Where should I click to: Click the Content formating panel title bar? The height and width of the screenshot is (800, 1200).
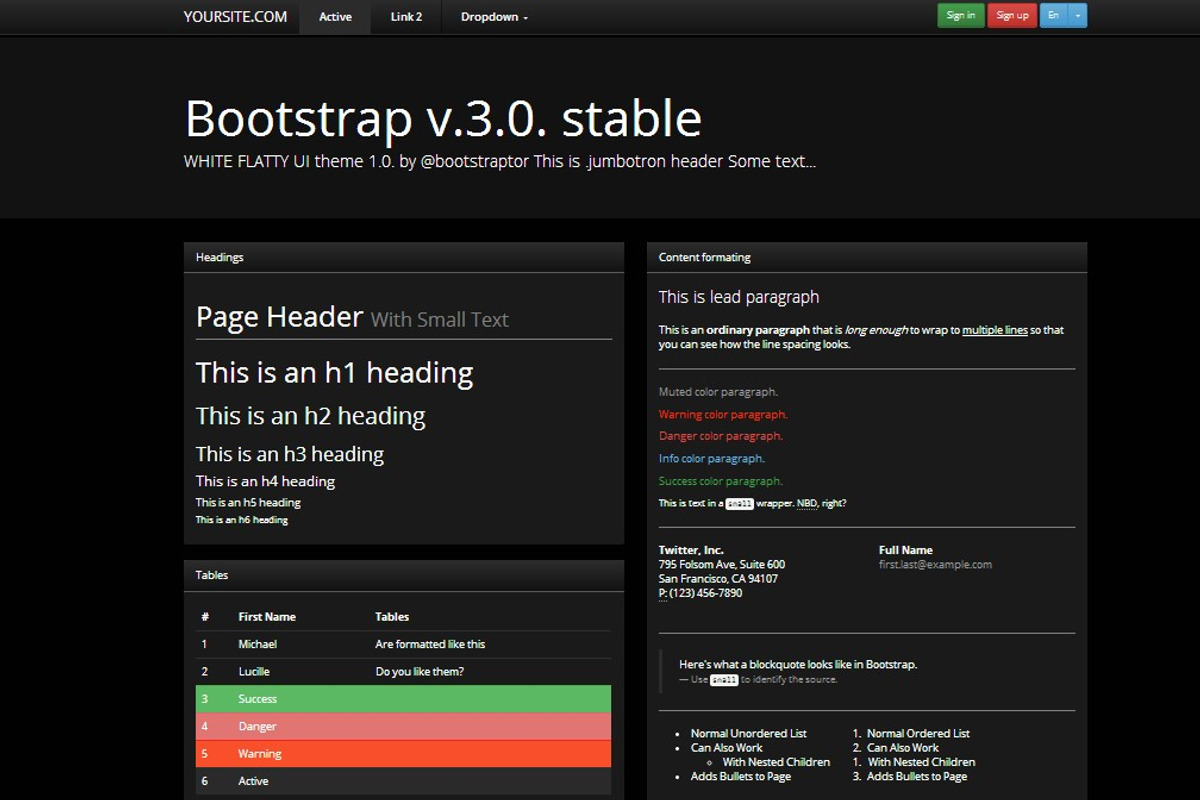point(704,257)
